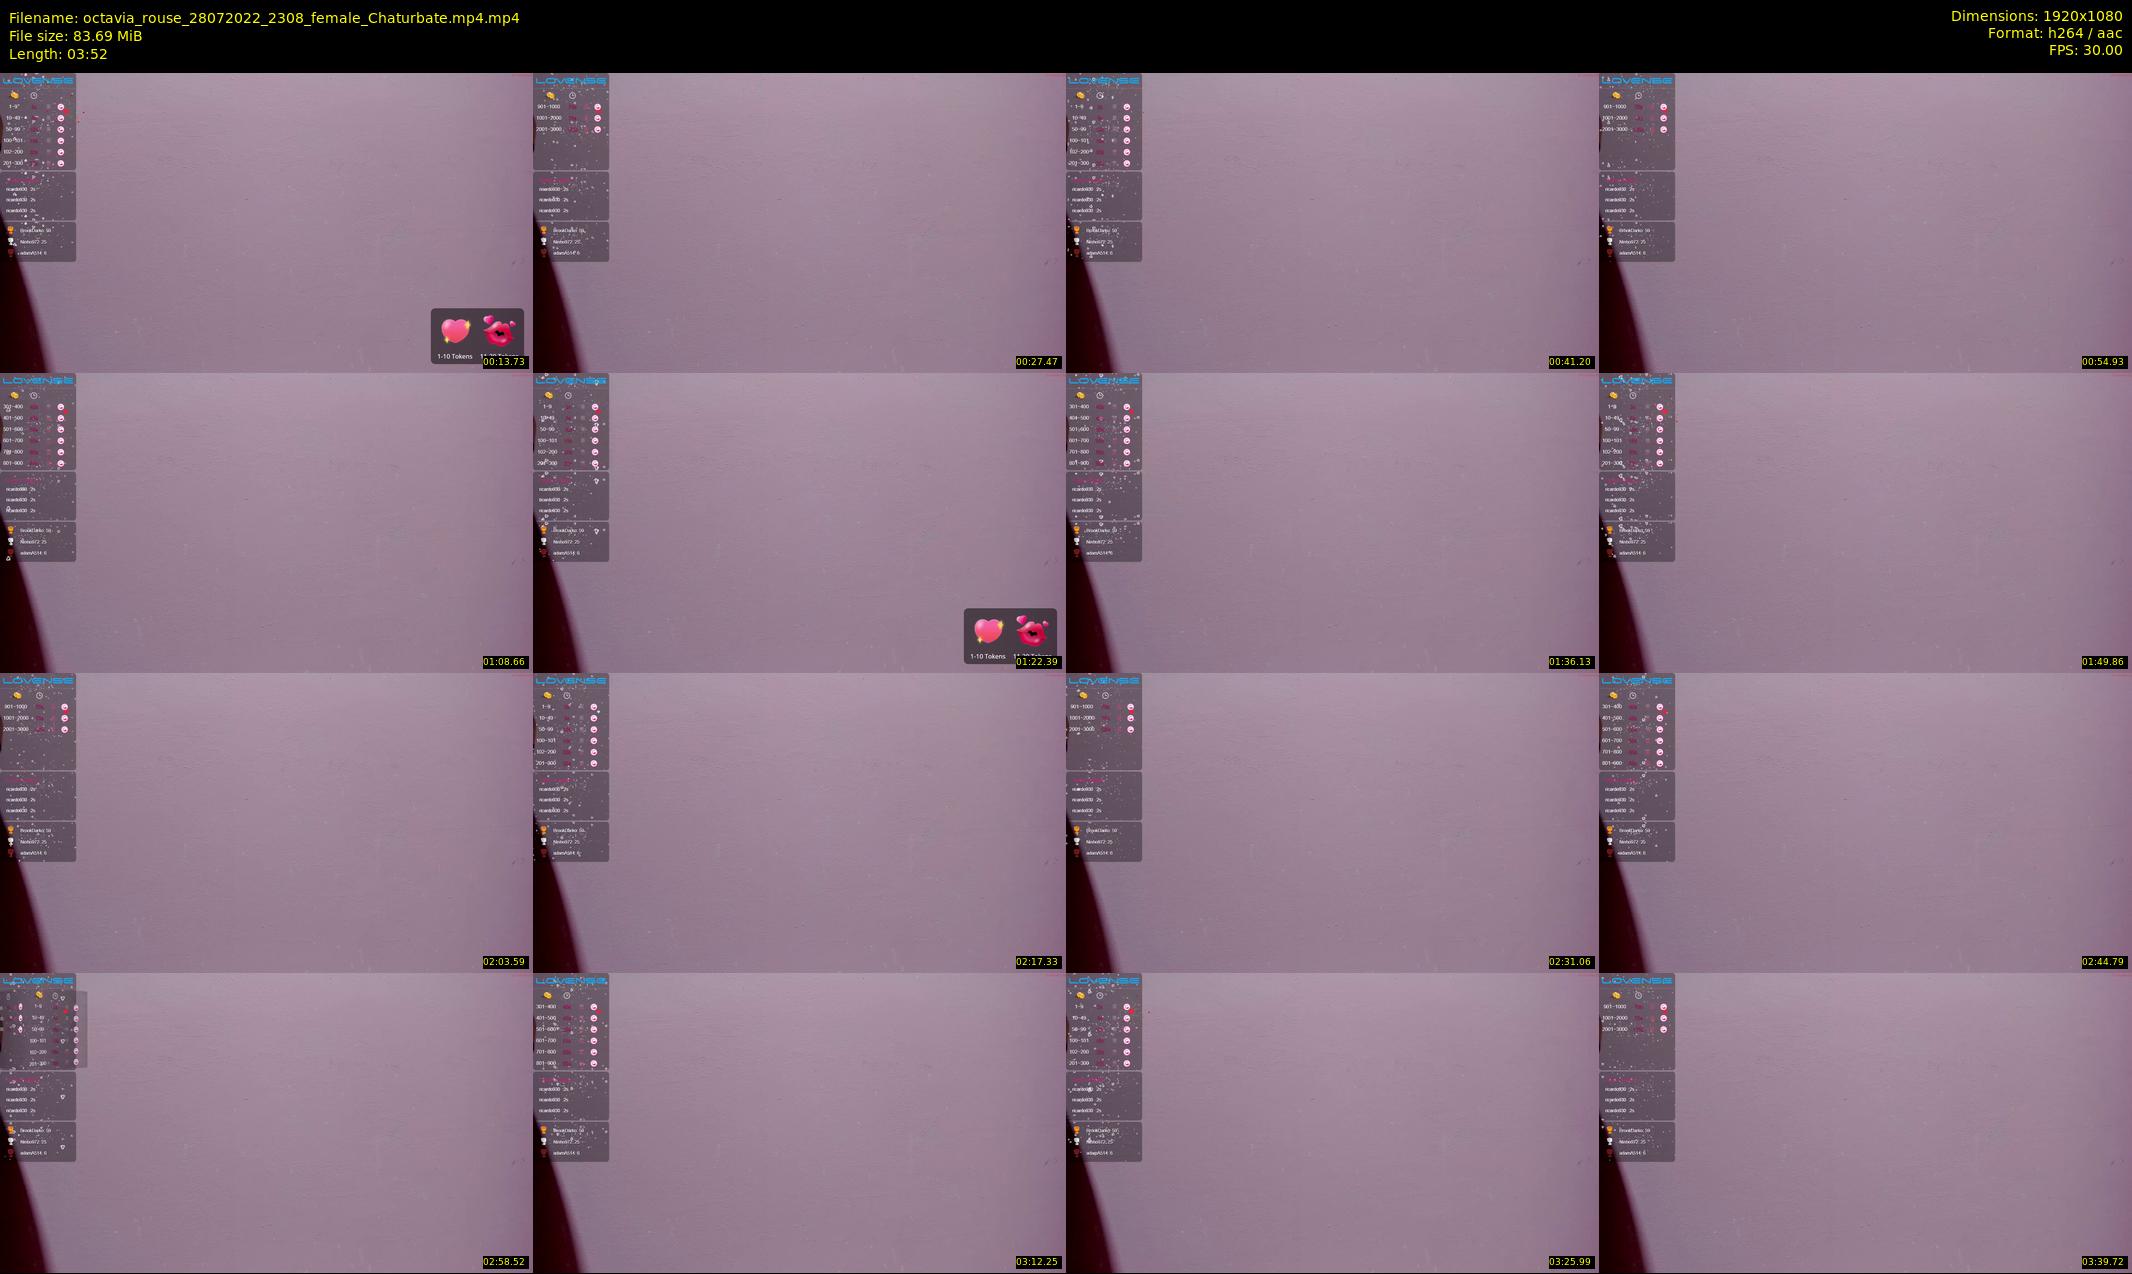
Task: Click the Length 03:52 header text
Action: pyautogui.click(x=58, y=54)
